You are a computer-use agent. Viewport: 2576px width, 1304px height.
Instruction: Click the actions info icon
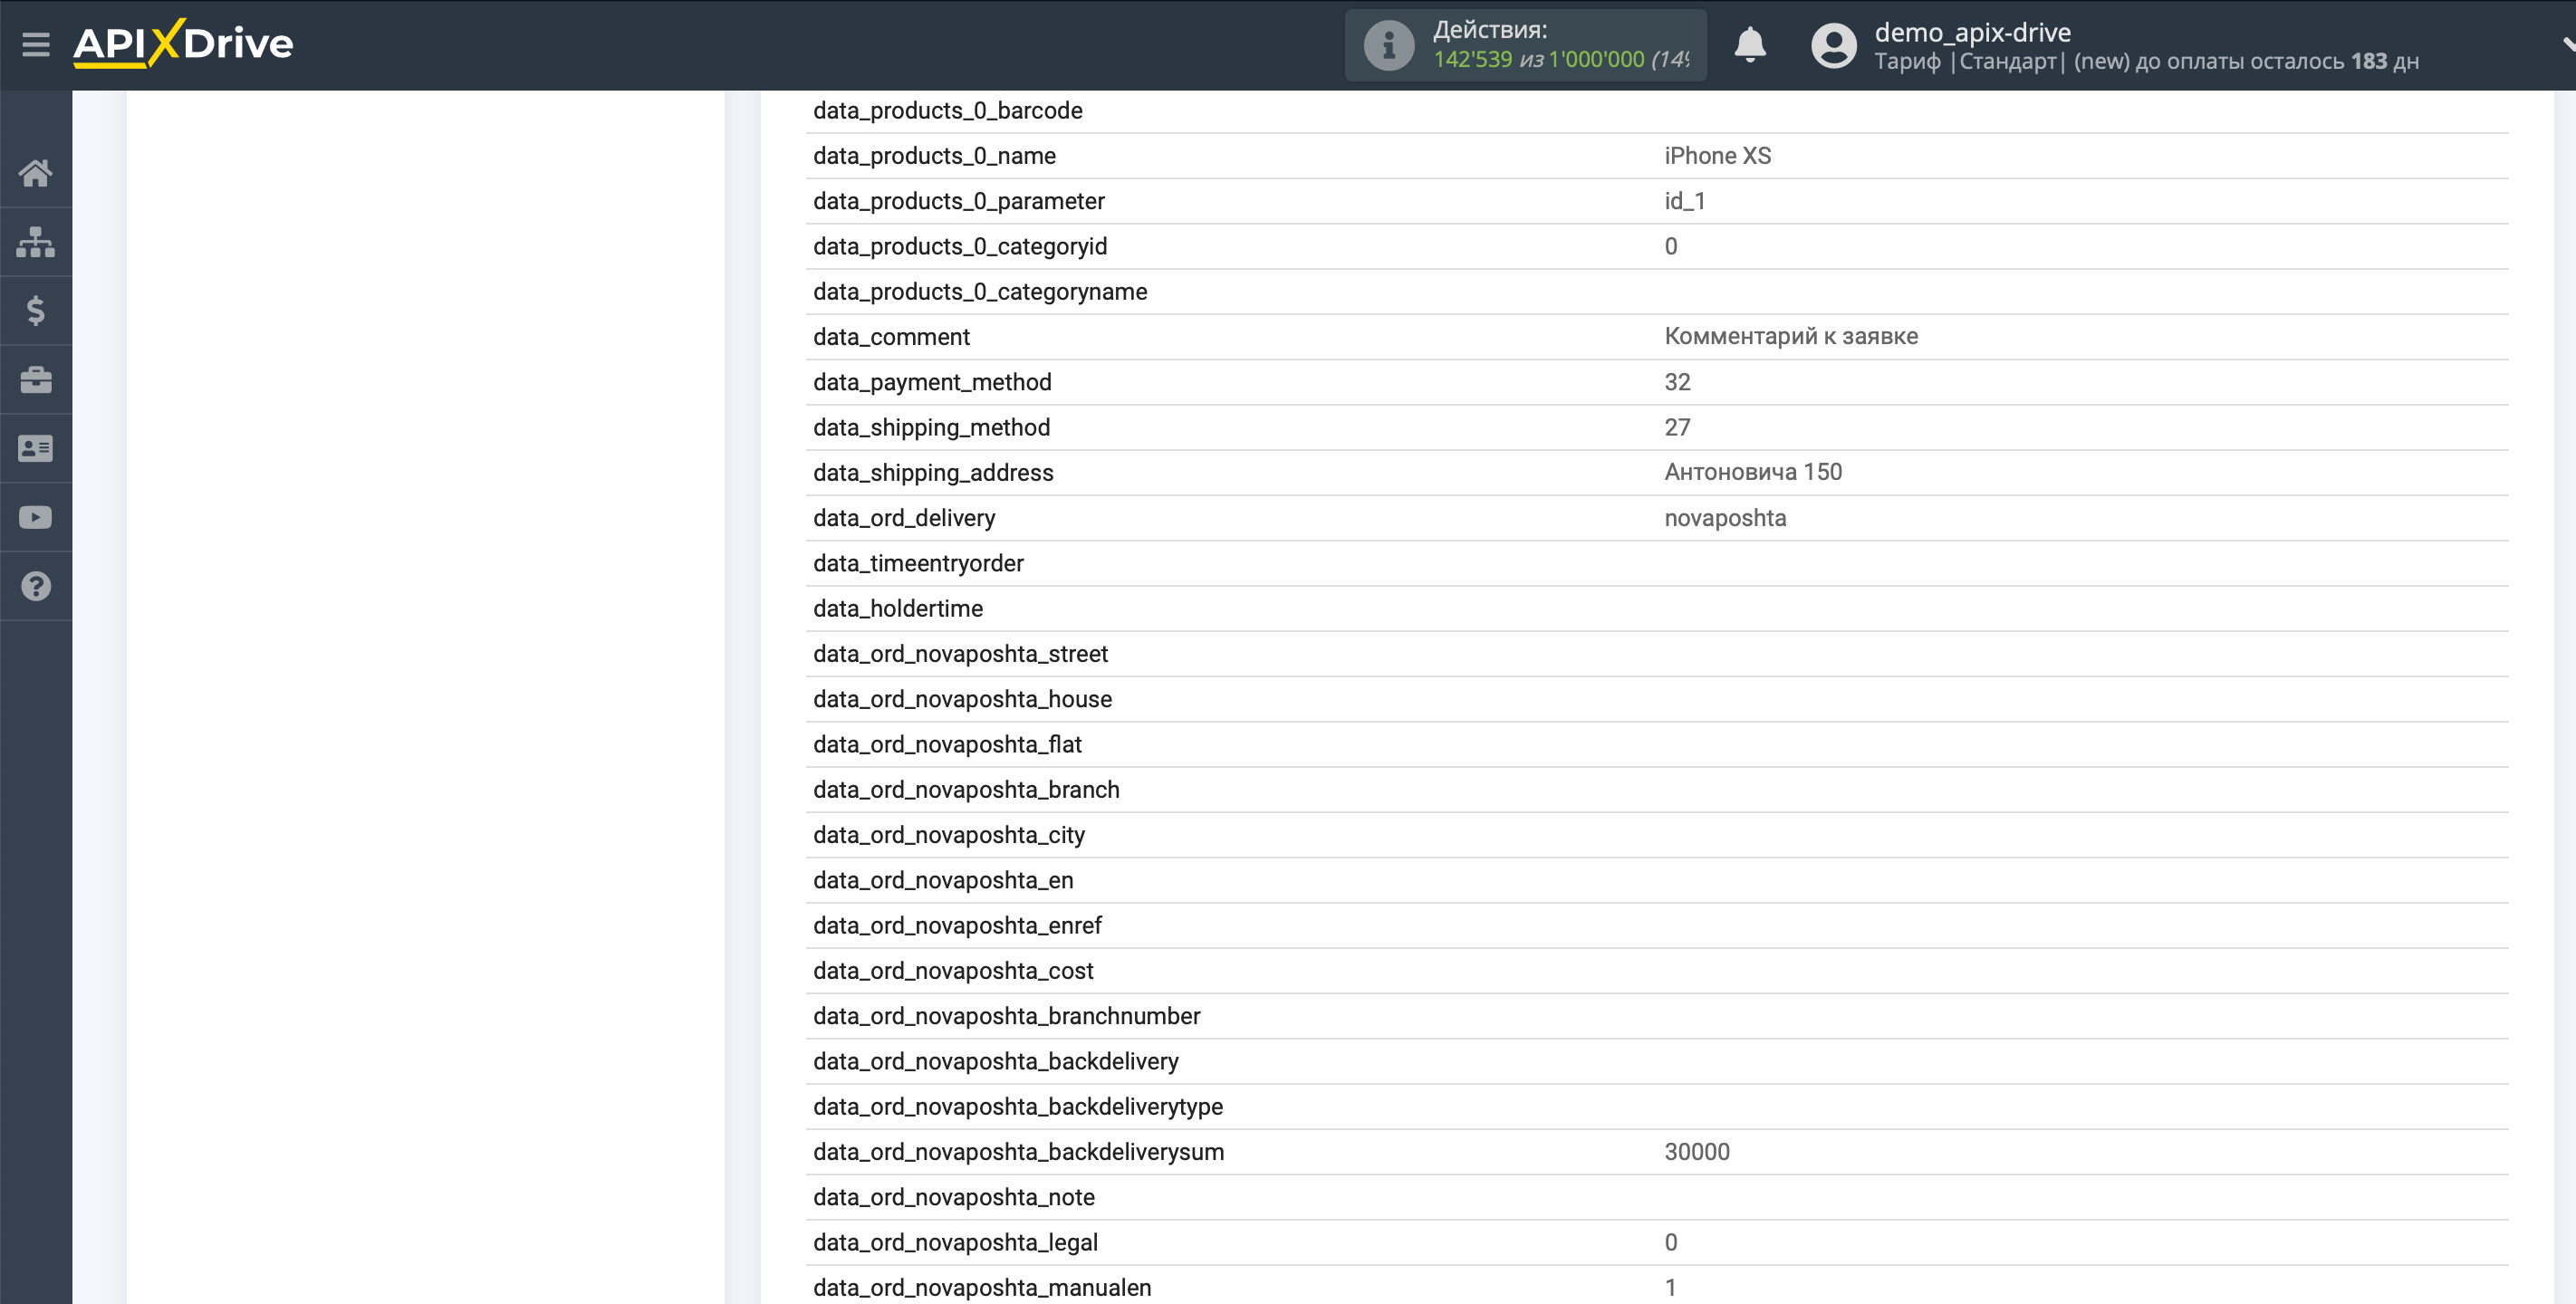click(x=1388, y=45)
